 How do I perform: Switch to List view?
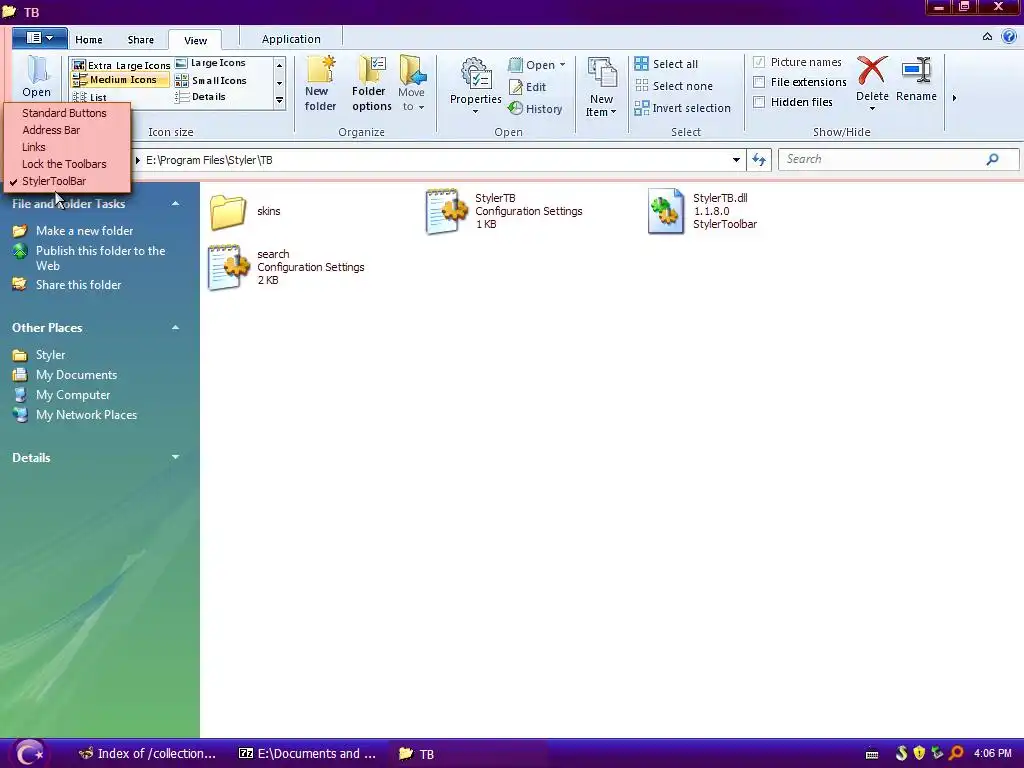89,97
